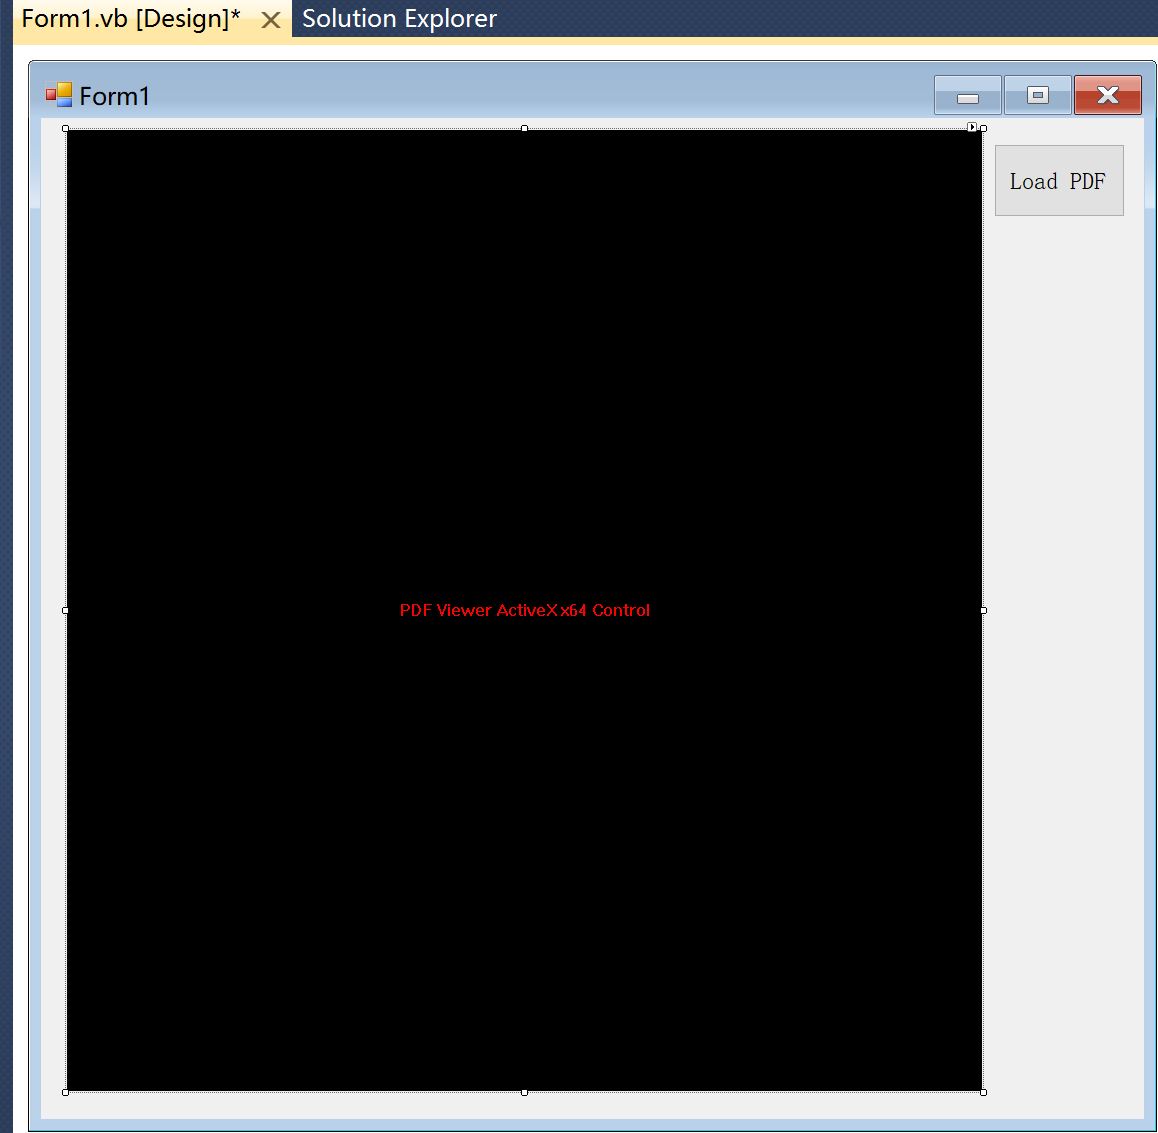Maximize the Form1 designer window
The image size is (1158, 1133).
1038,96
